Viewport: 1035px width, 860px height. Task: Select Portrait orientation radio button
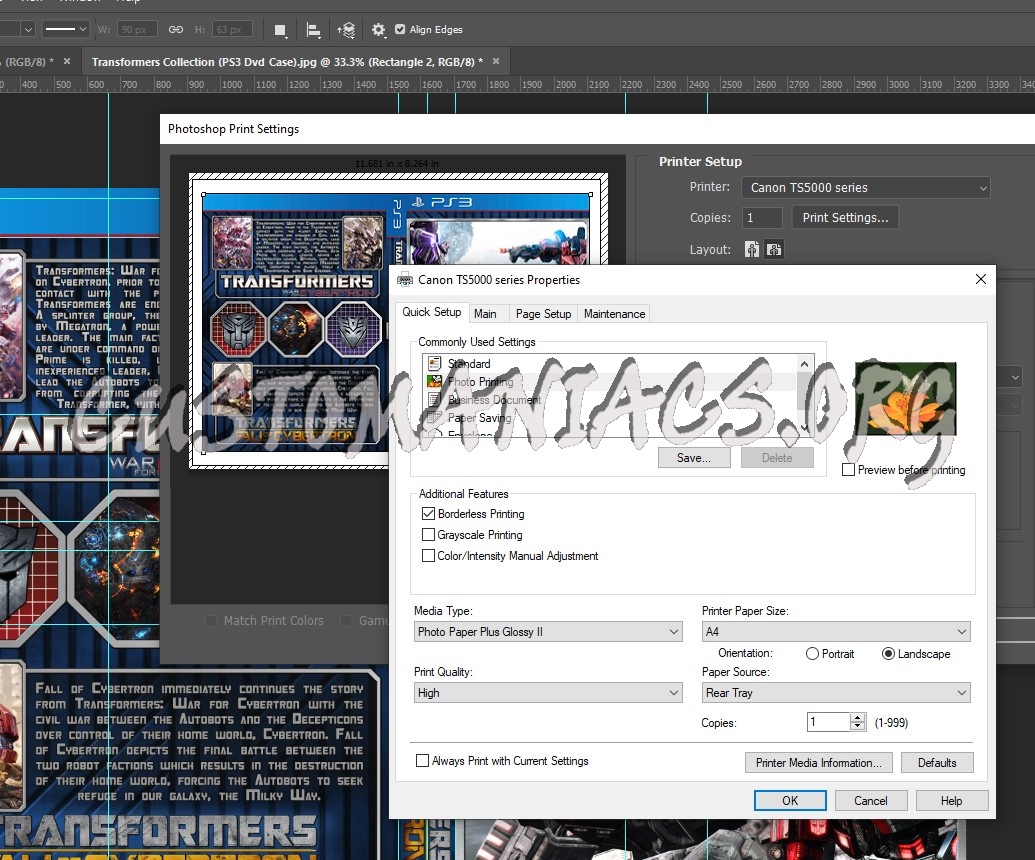pos(812,653)
